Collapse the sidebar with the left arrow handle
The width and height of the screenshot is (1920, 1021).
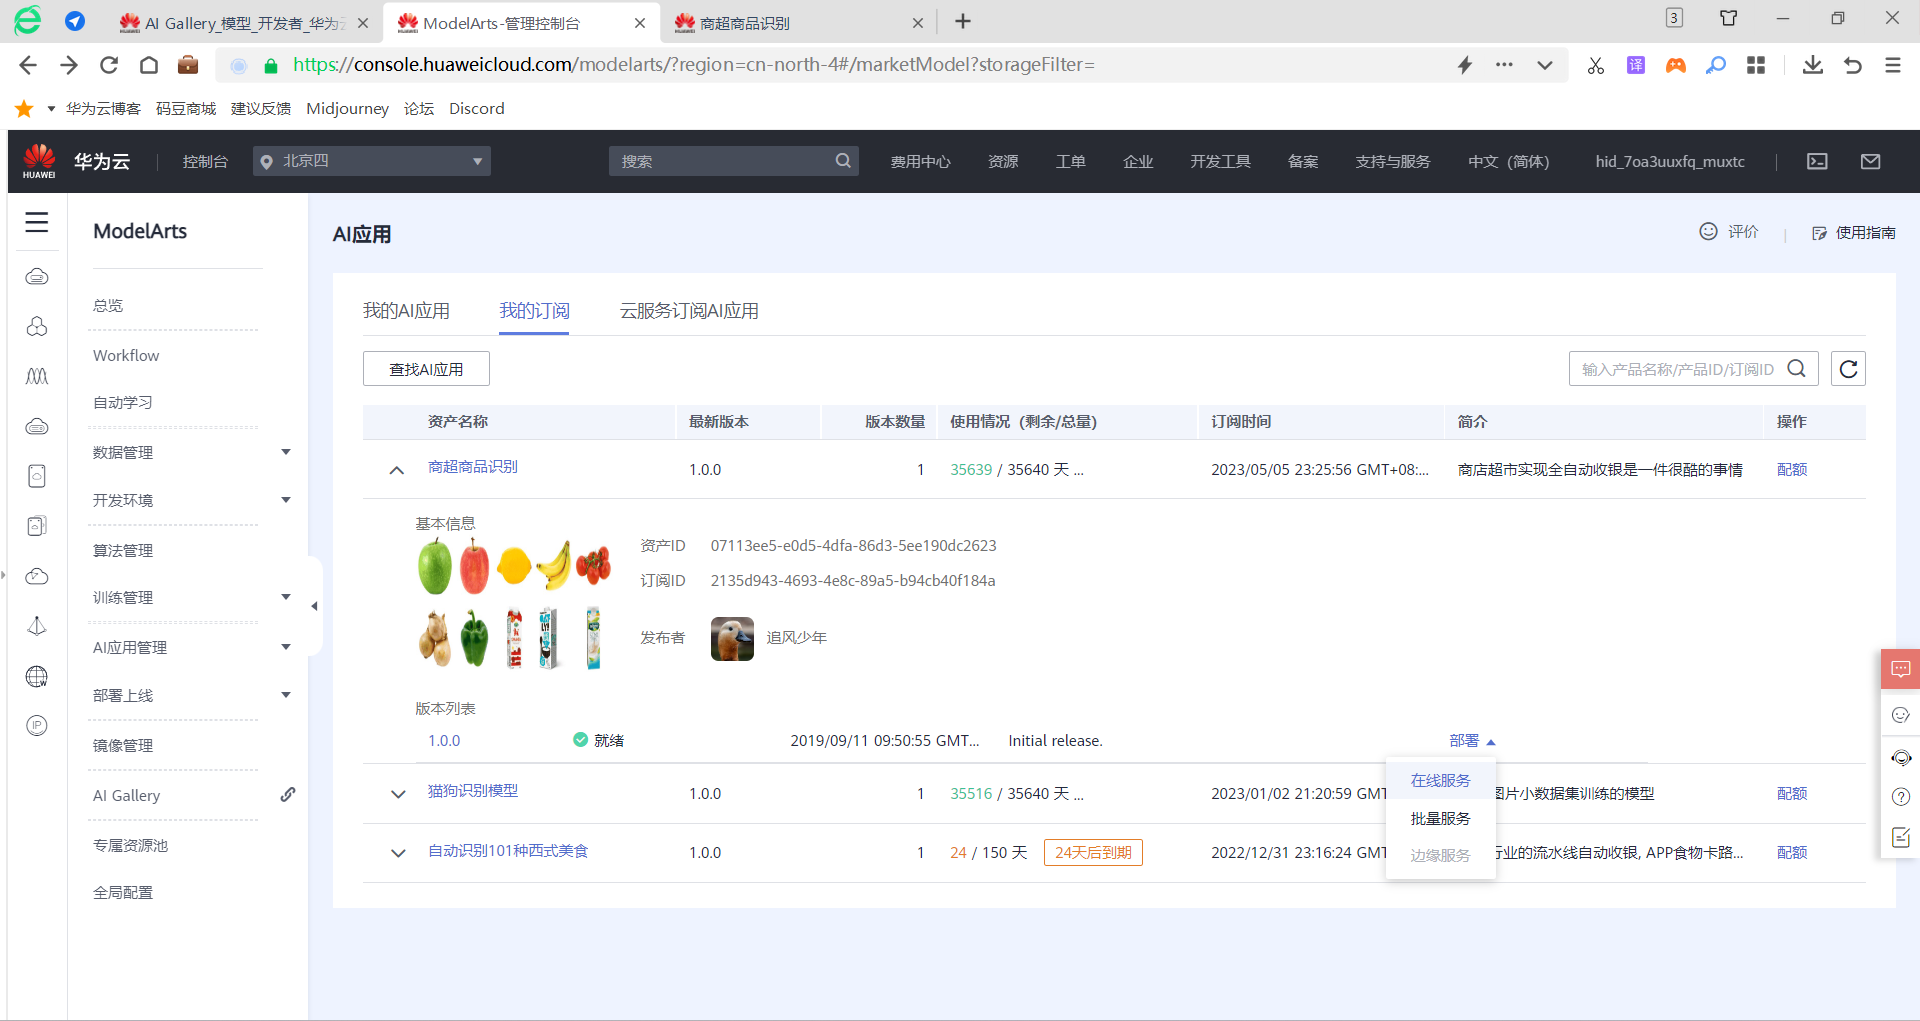click(x=314, y=606)
